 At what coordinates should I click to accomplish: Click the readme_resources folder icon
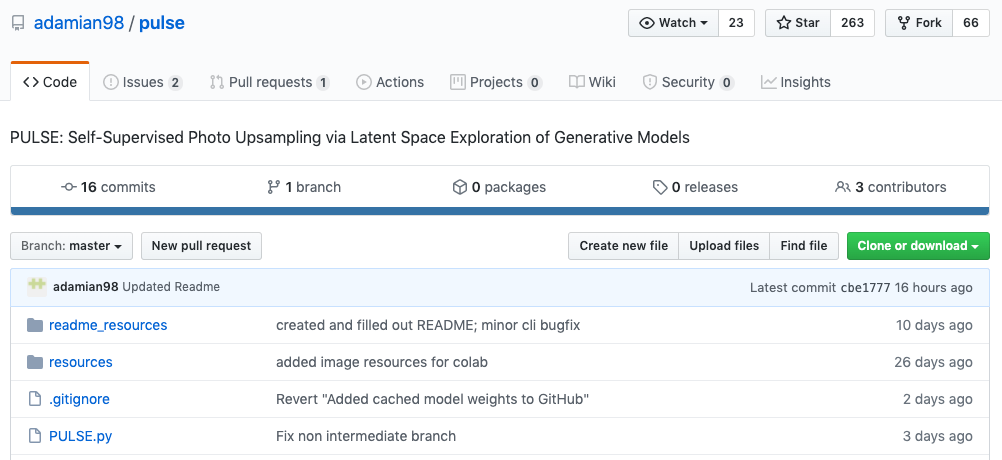click(x=36, y=325)
